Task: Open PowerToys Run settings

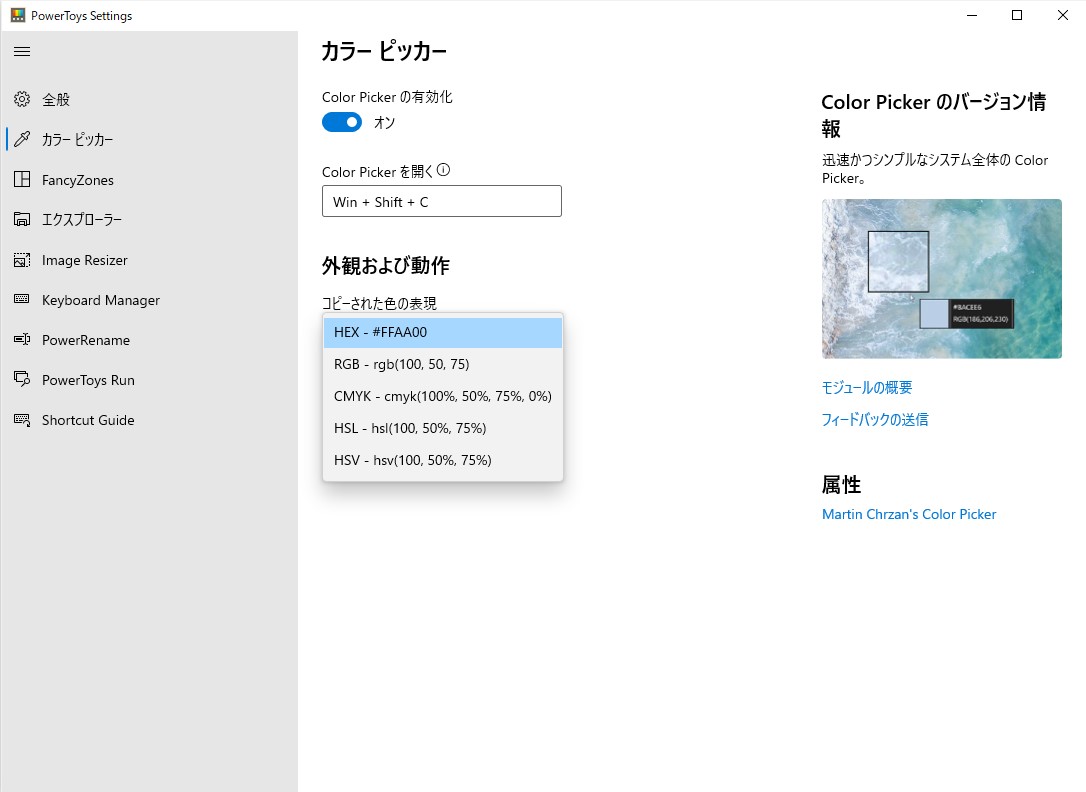Action: point(22,379)
